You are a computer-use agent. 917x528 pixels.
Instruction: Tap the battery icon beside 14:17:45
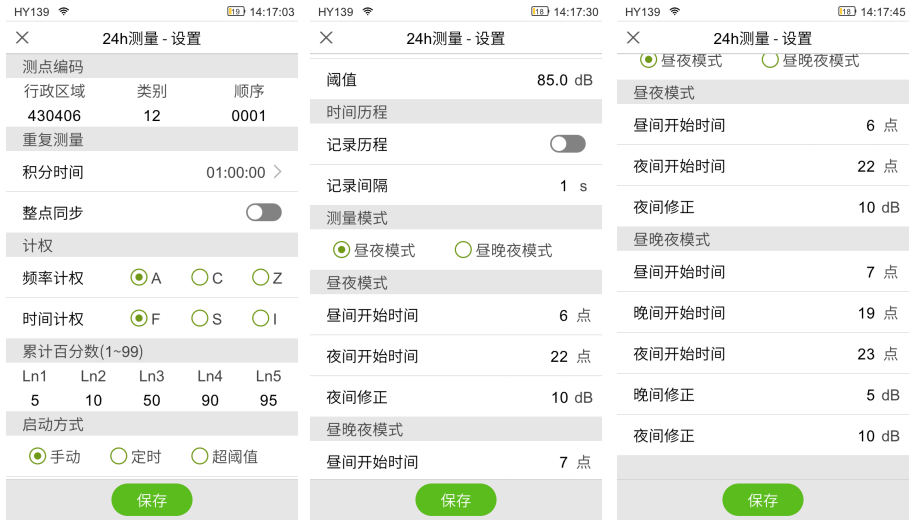click(846, 12)
